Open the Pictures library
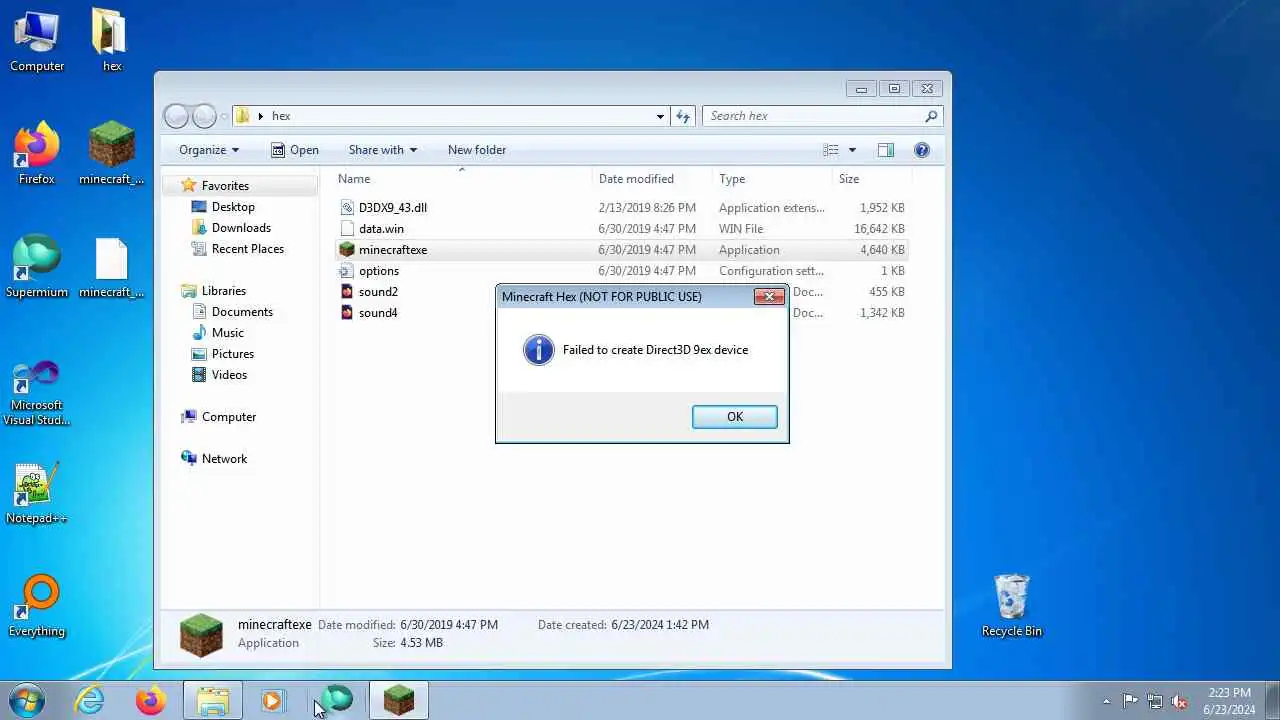 [232, 354]
